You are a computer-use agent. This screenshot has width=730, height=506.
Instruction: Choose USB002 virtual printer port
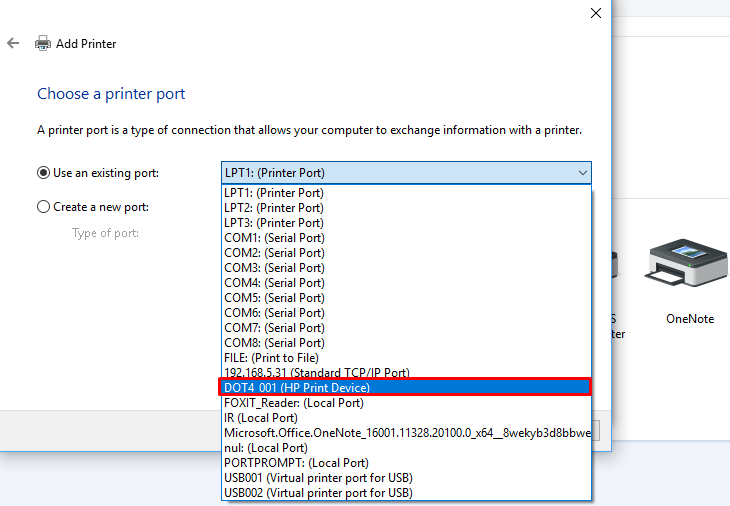pos(318,493)
